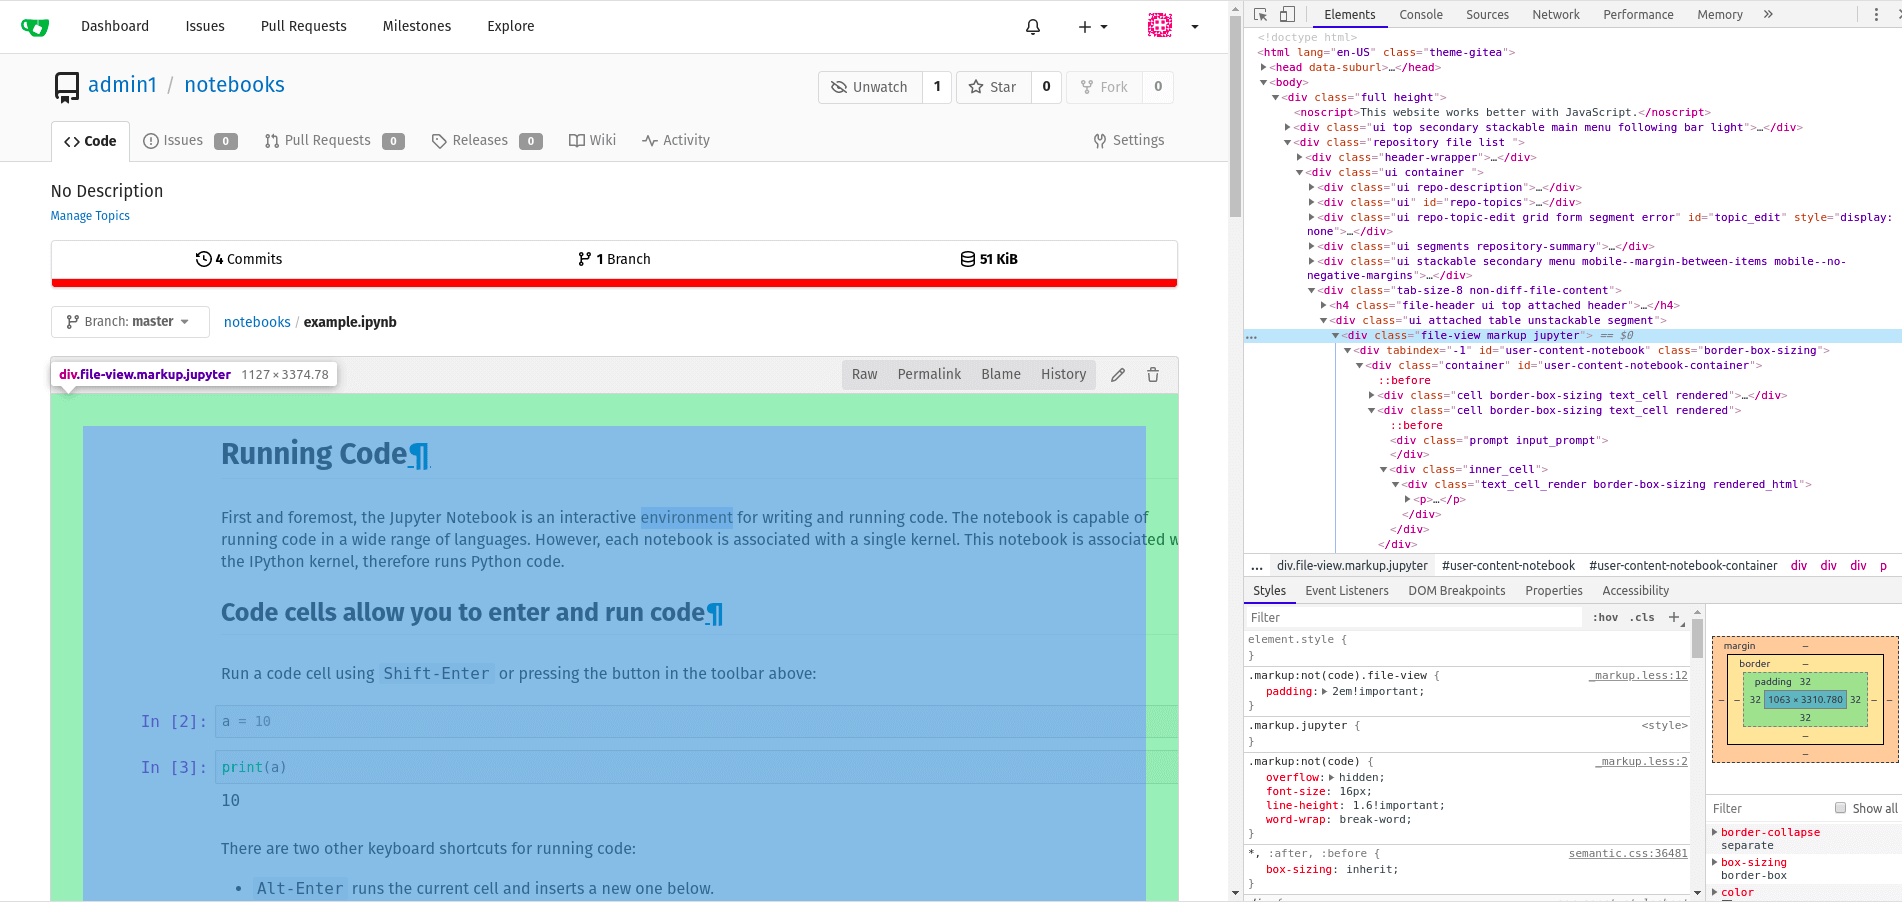The image size is (1902, 904).
Task: Switch to the DevTools Network tab
Action: point(1555,14)
